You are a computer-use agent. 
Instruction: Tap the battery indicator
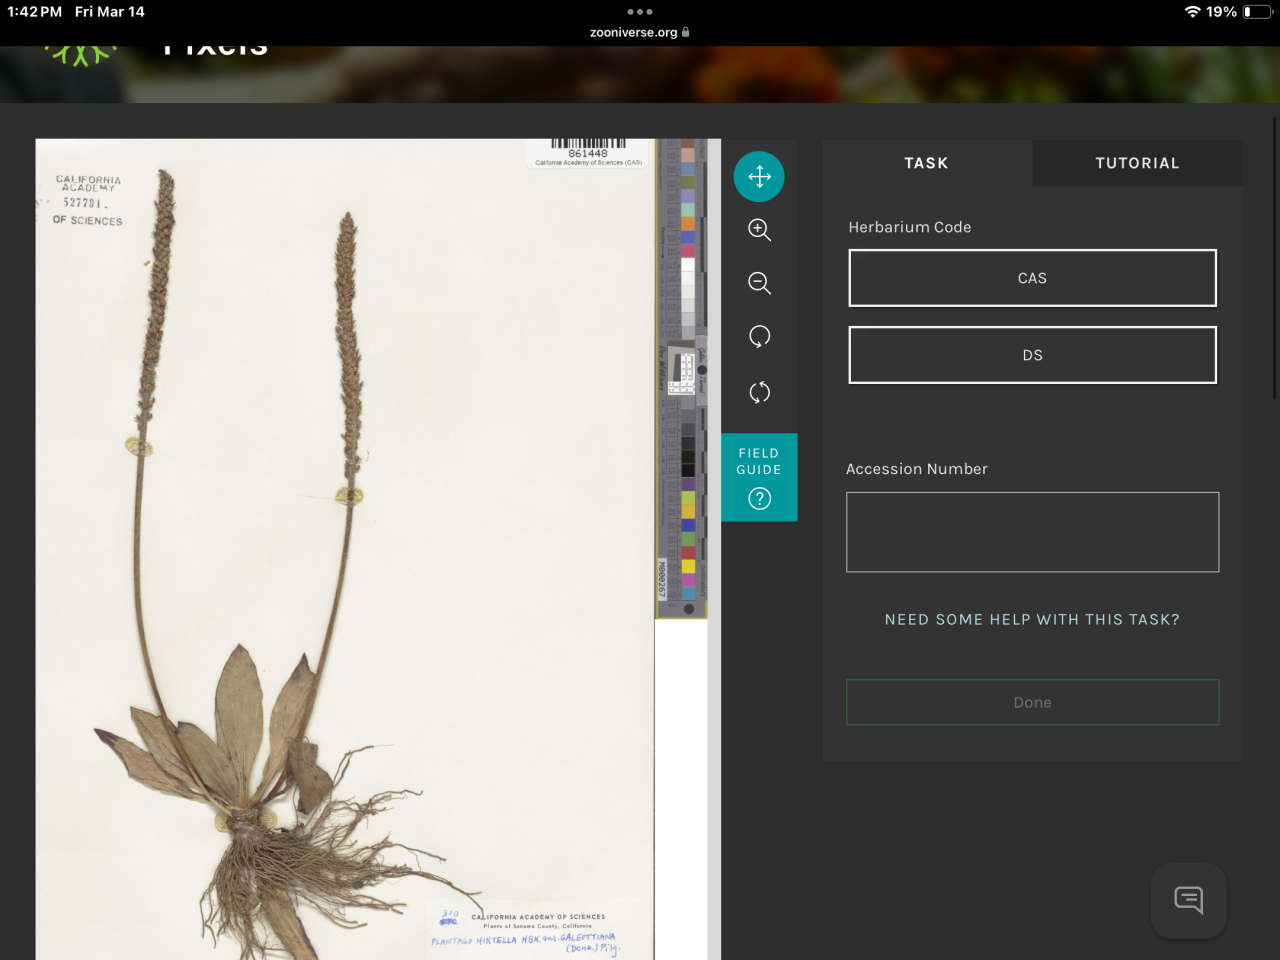(x=1258, y=12)
